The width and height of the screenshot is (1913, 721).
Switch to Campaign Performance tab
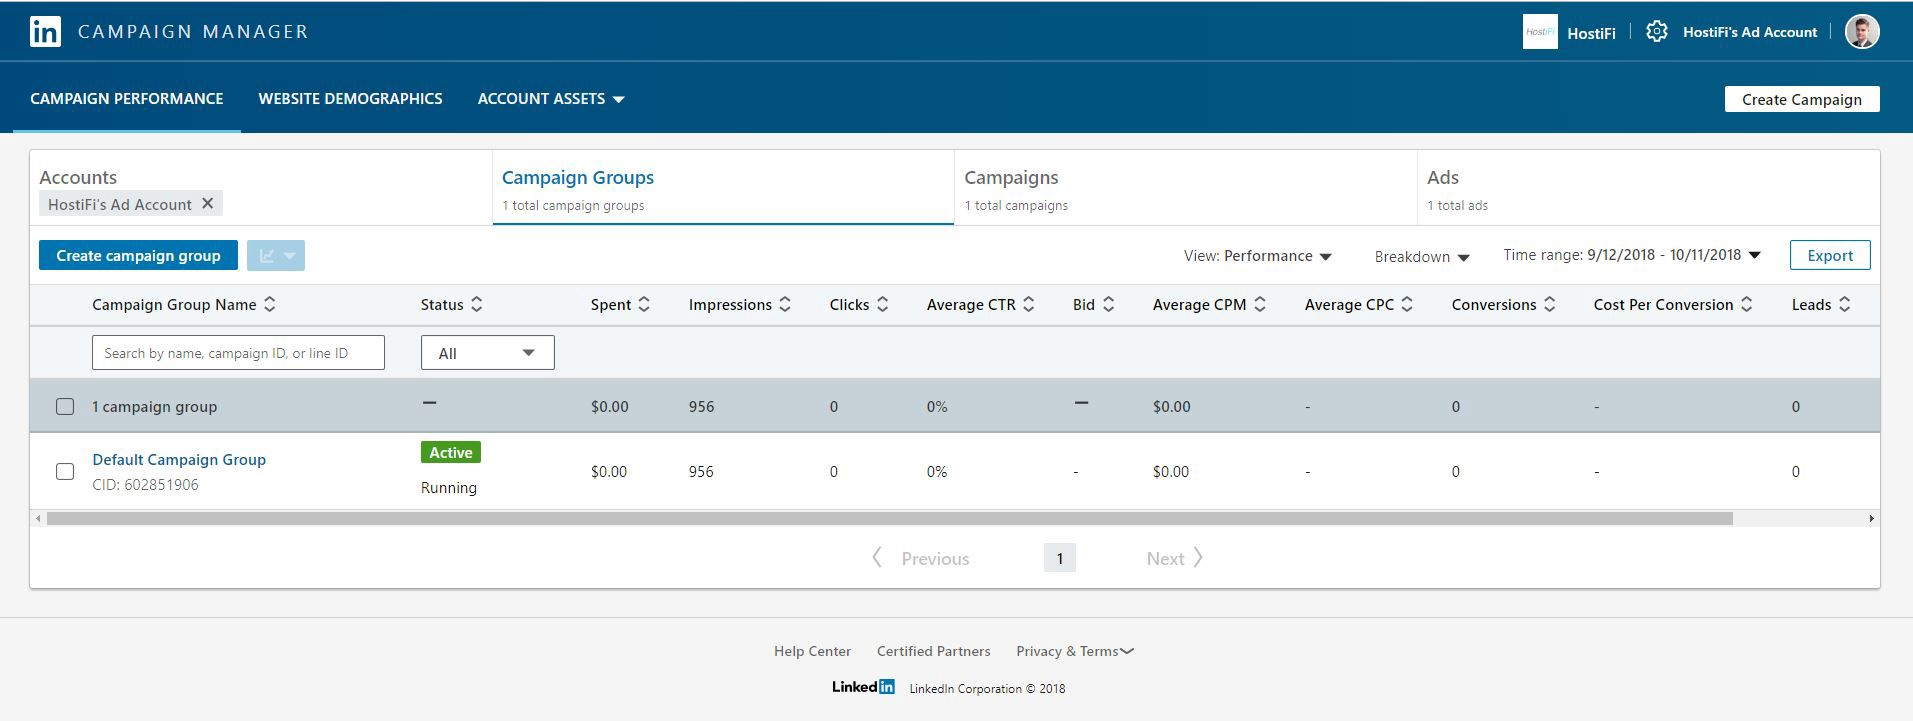pos(127,99)
